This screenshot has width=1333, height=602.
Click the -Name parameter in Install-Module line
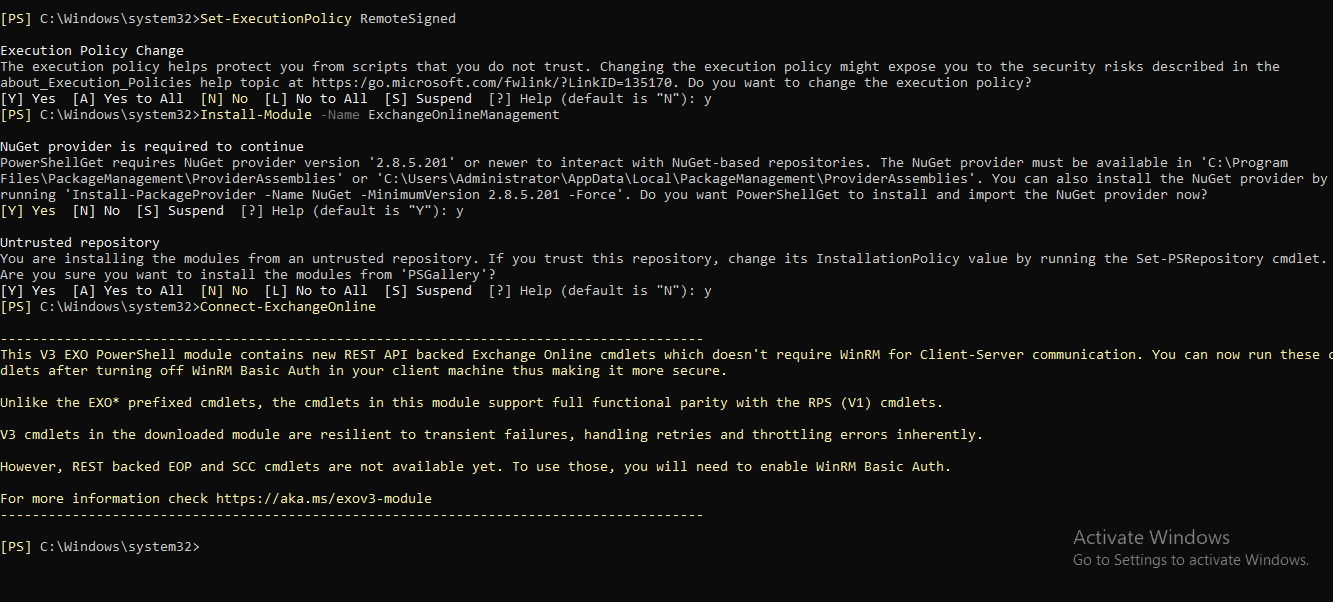pyautogui.click(x=340, y=115)
